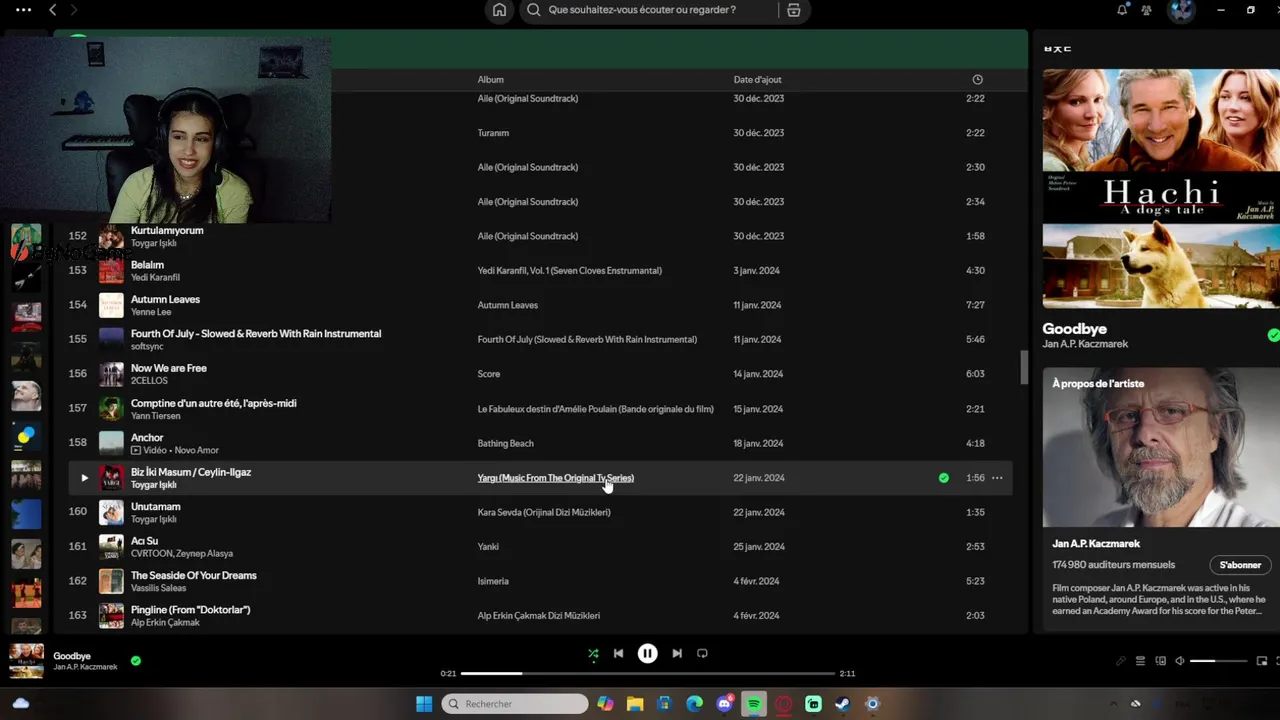1280x720 pixels.
Task: Open the Windows Start button
Action: point(424,704)
